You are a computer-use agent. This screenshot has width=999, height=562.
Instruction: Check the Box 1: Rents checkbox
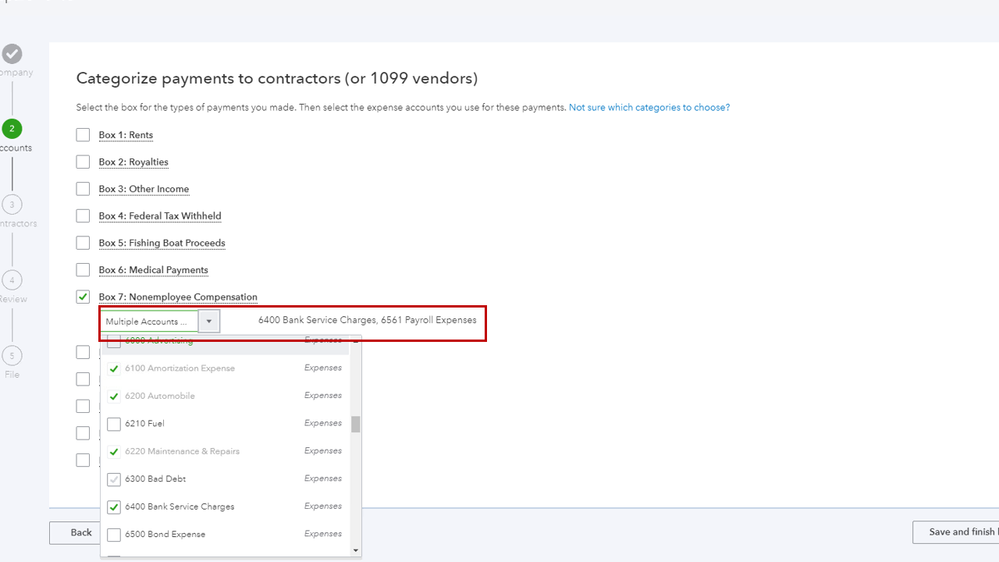(83, 135)
